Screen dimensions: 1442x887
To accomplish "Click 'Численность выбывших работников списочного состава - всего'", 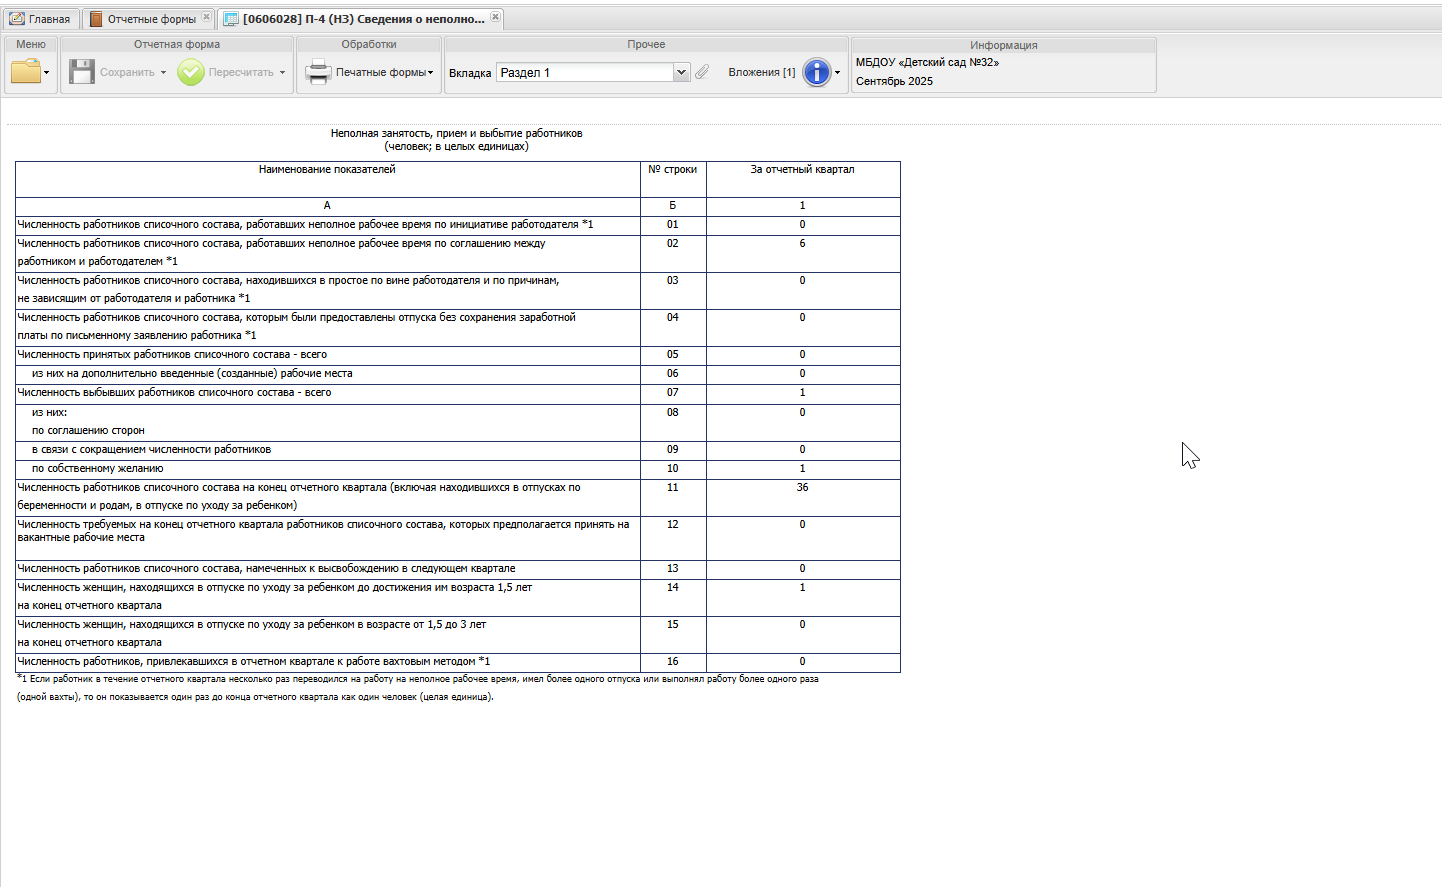I will [x=174, y=392].
